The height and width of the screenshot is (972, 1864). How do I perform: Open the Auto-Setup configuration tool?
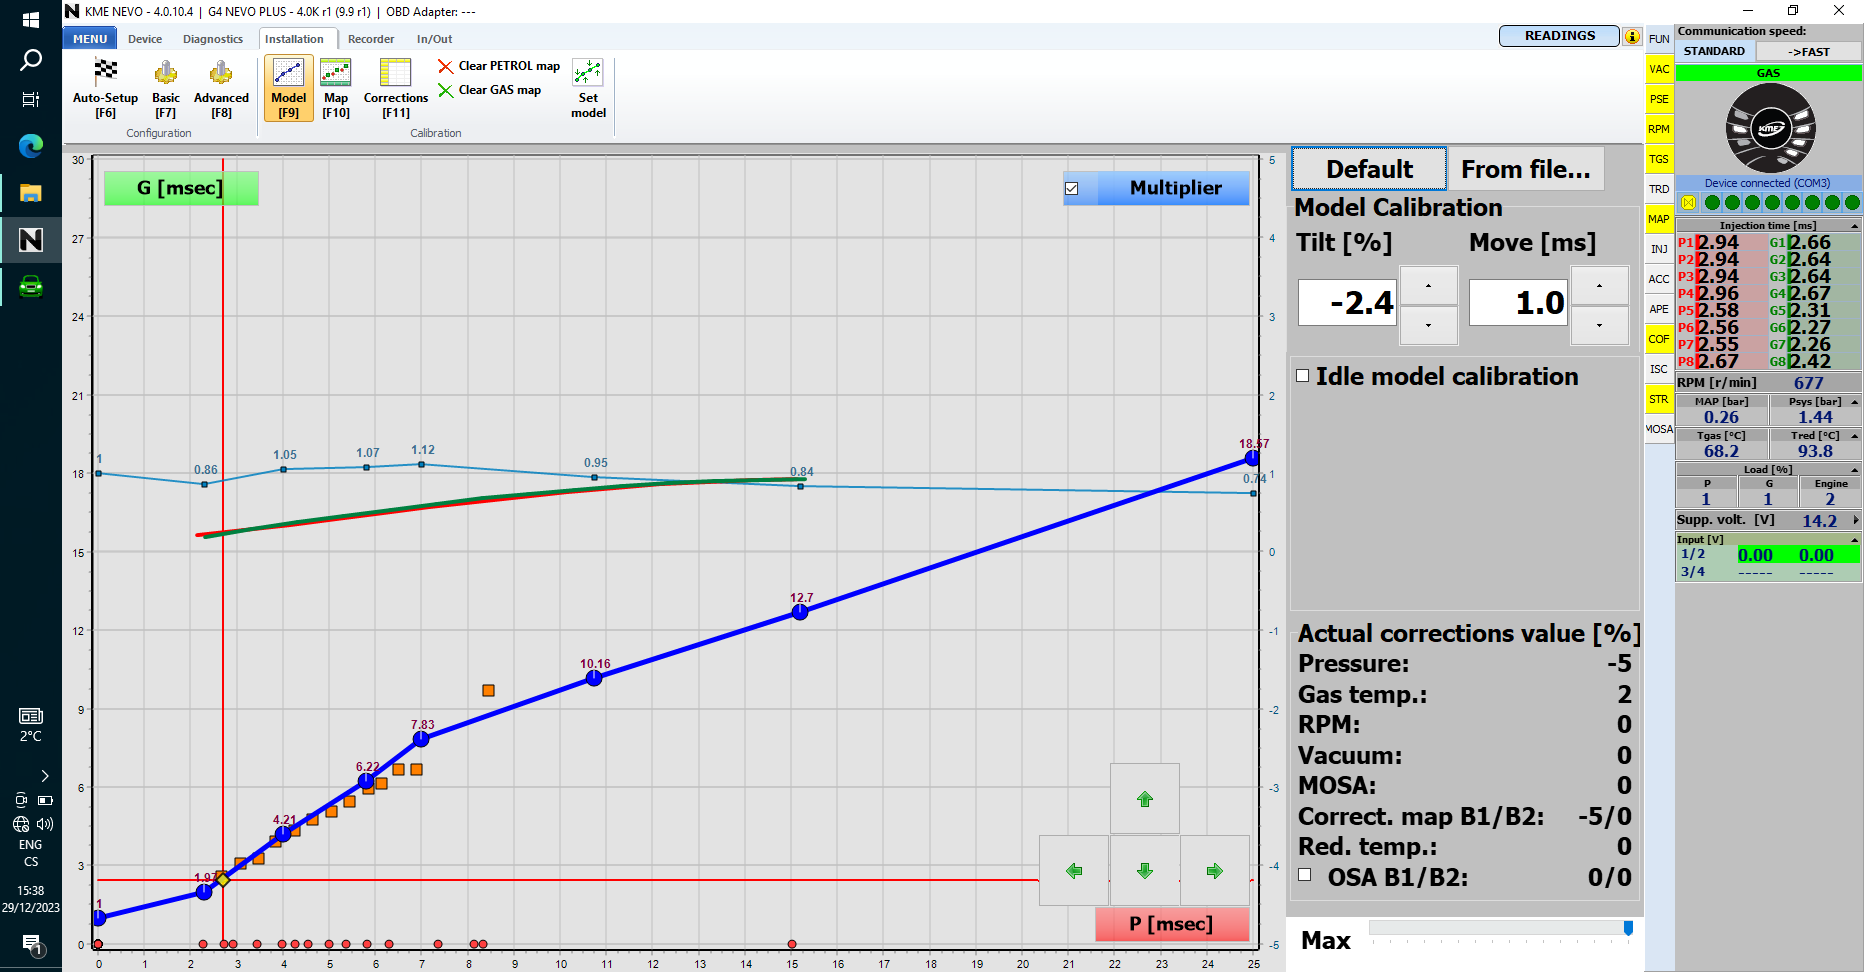(105, 88)
